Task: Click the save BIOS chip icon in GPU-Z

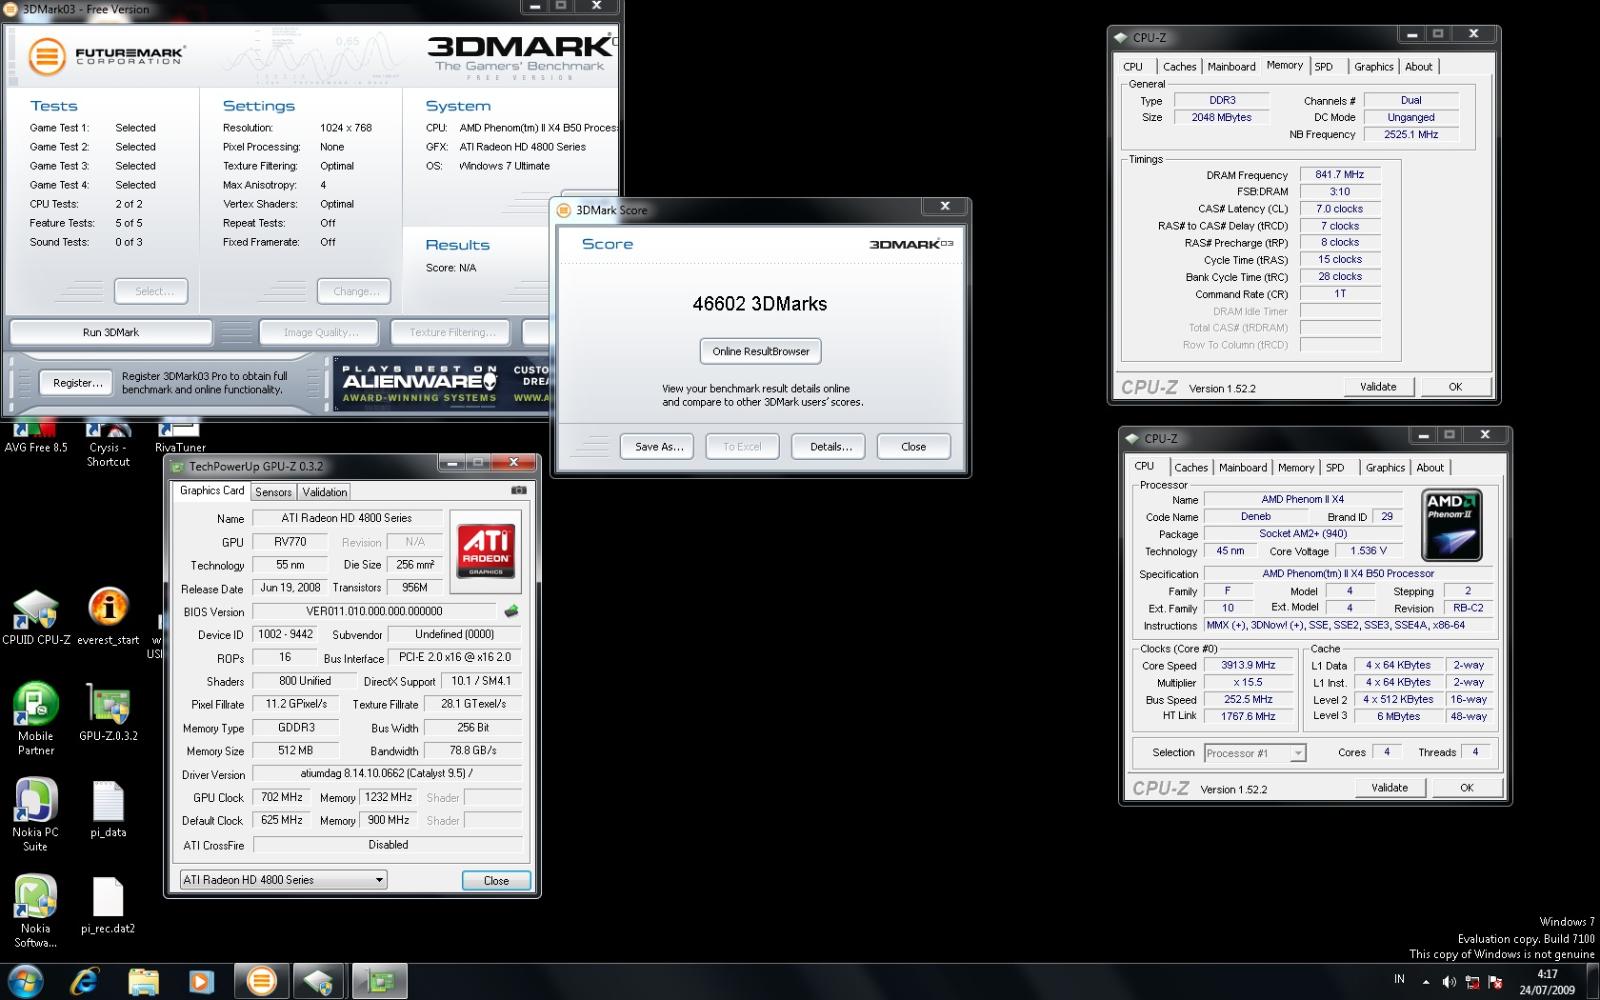Action: (511, 611)
